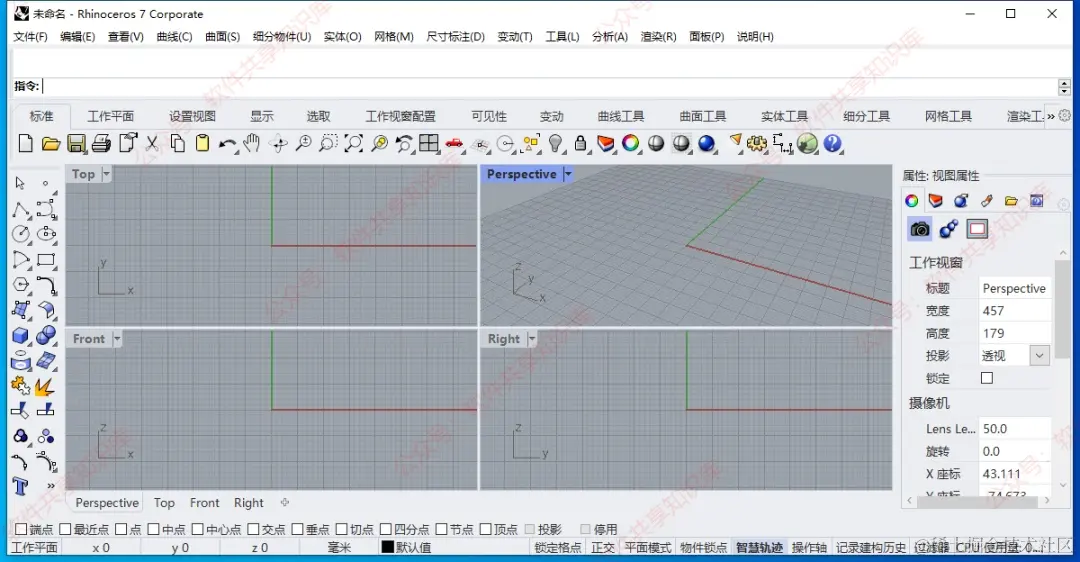Enable the 最近点 osnap checkbox

(x=65, y=529)
